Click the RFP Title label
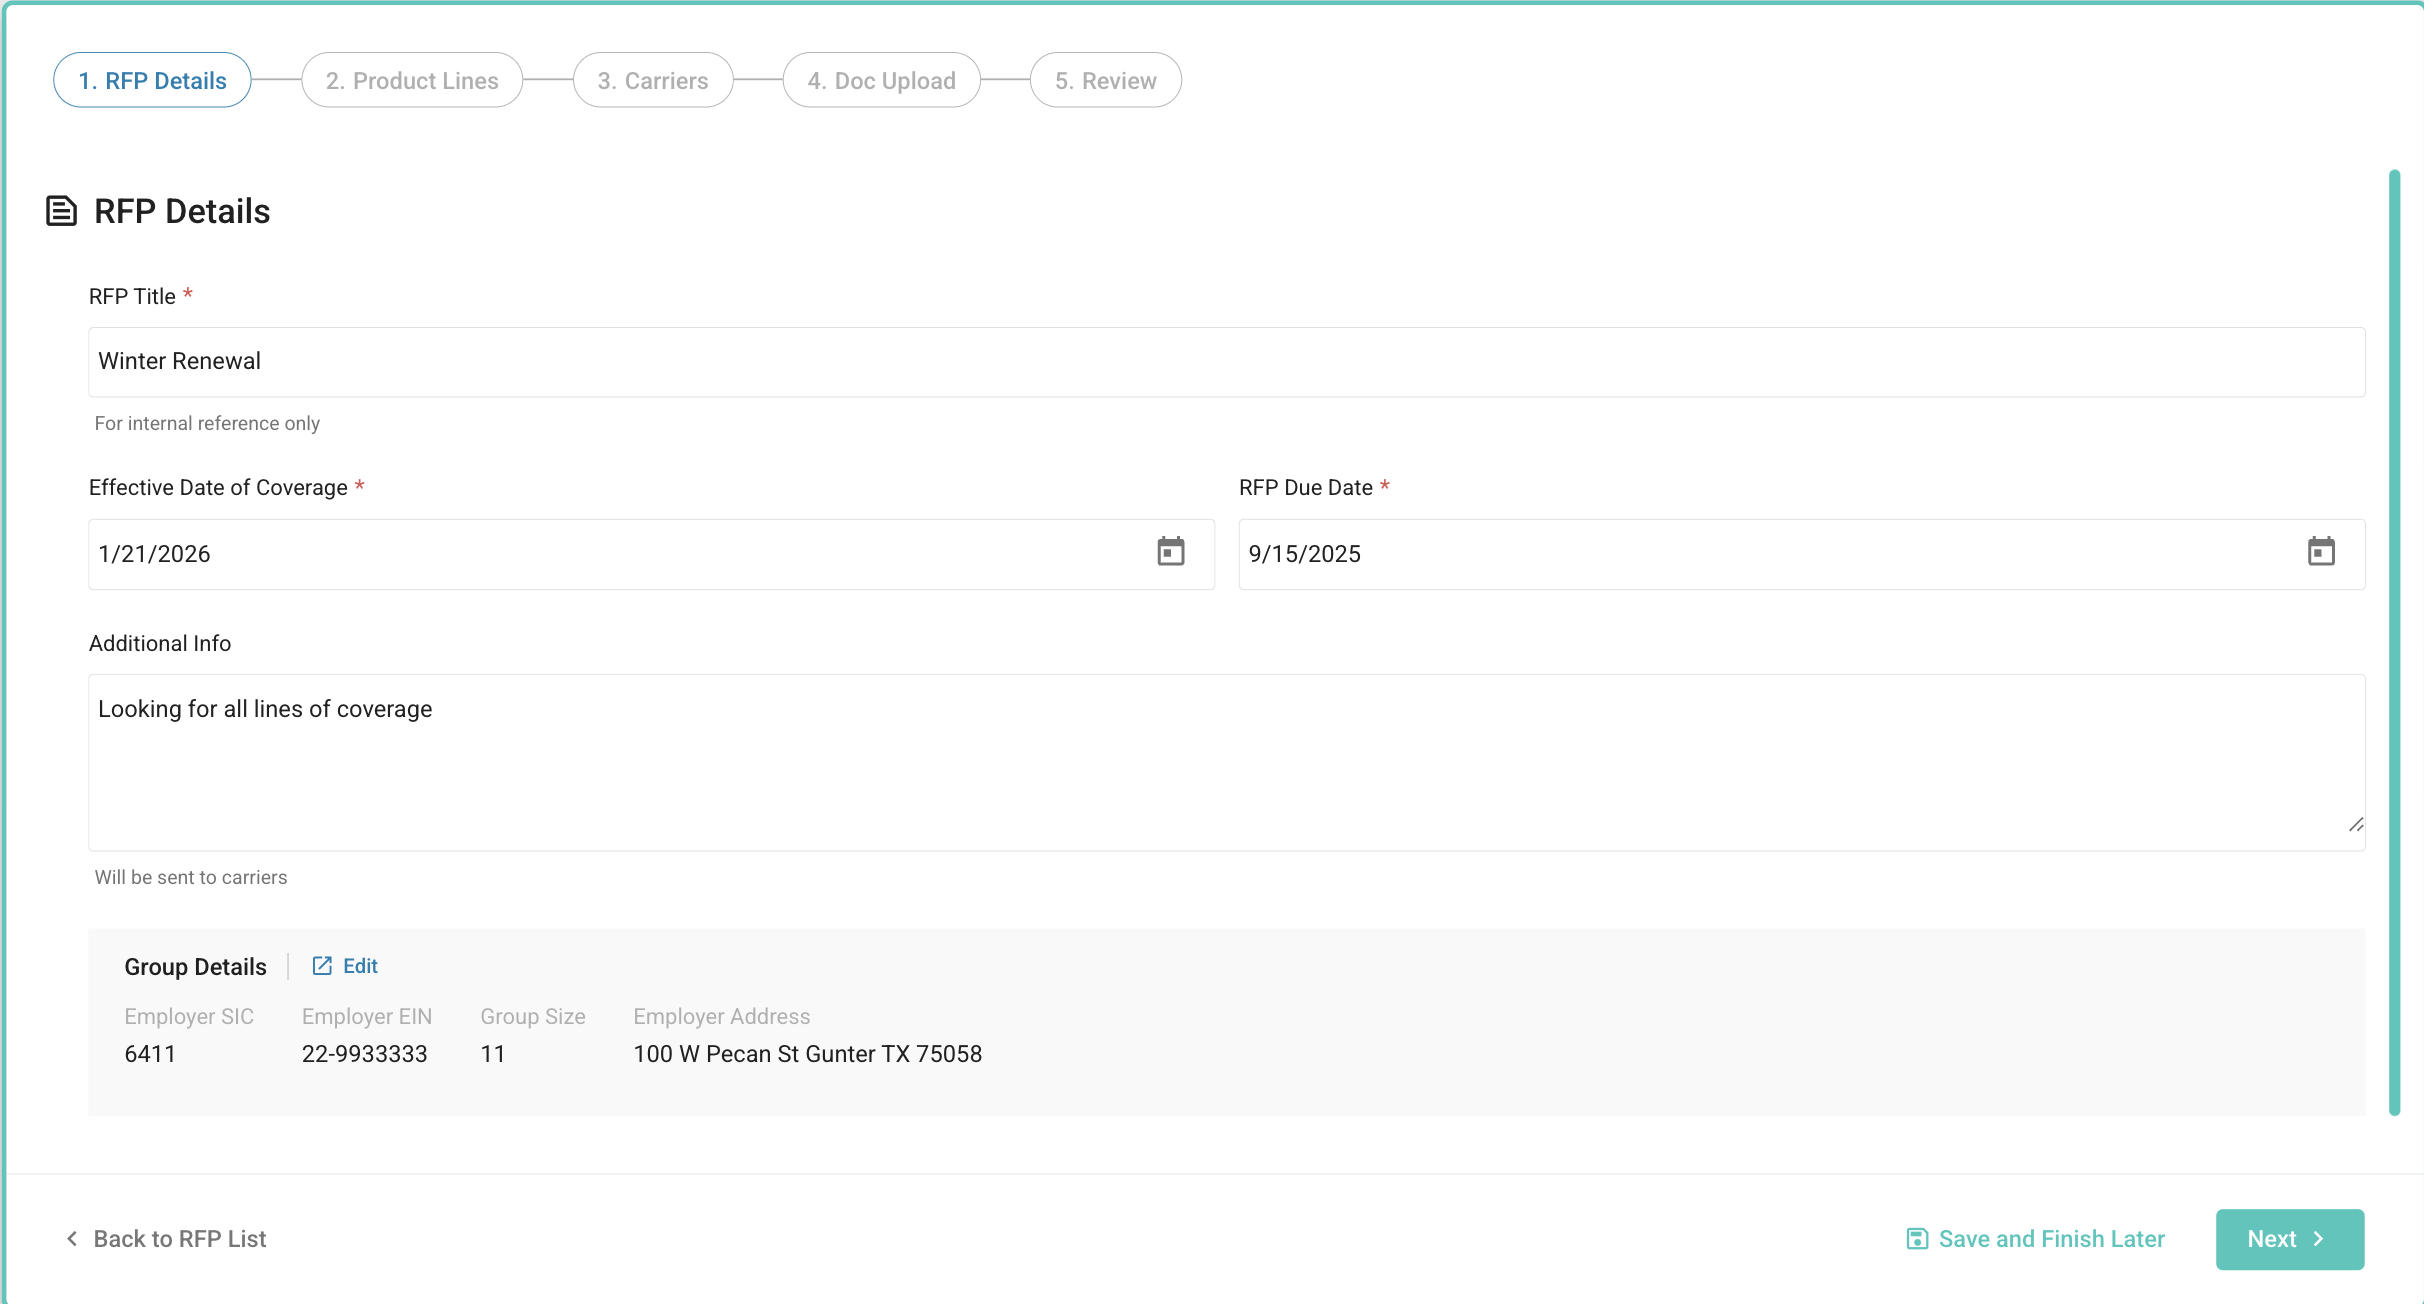The height and width of the screenshot is (1304, 2424). (132, 297)
